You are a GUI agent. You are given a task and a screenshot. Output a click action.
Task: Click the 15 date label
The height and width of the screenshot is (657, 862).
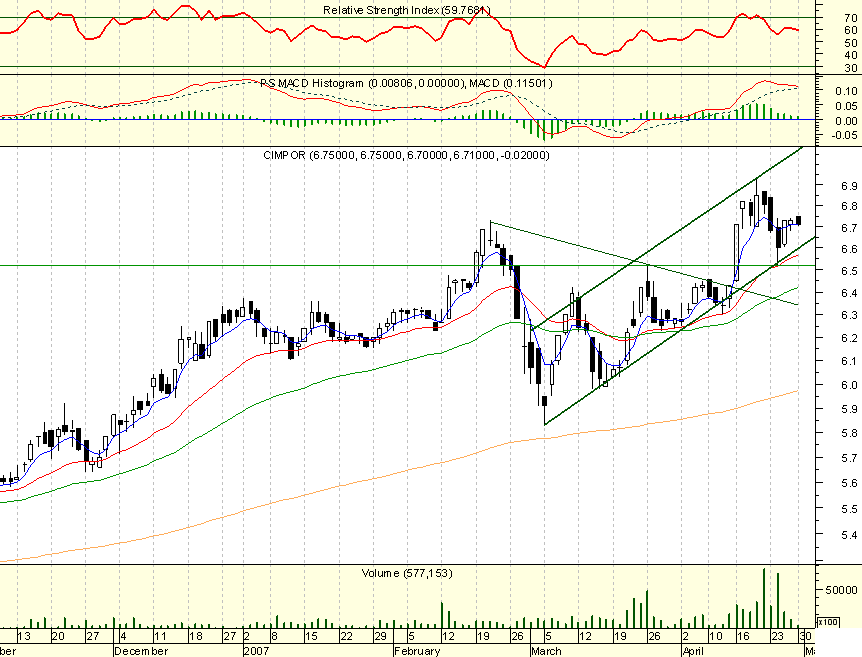(x=311, y=637)
